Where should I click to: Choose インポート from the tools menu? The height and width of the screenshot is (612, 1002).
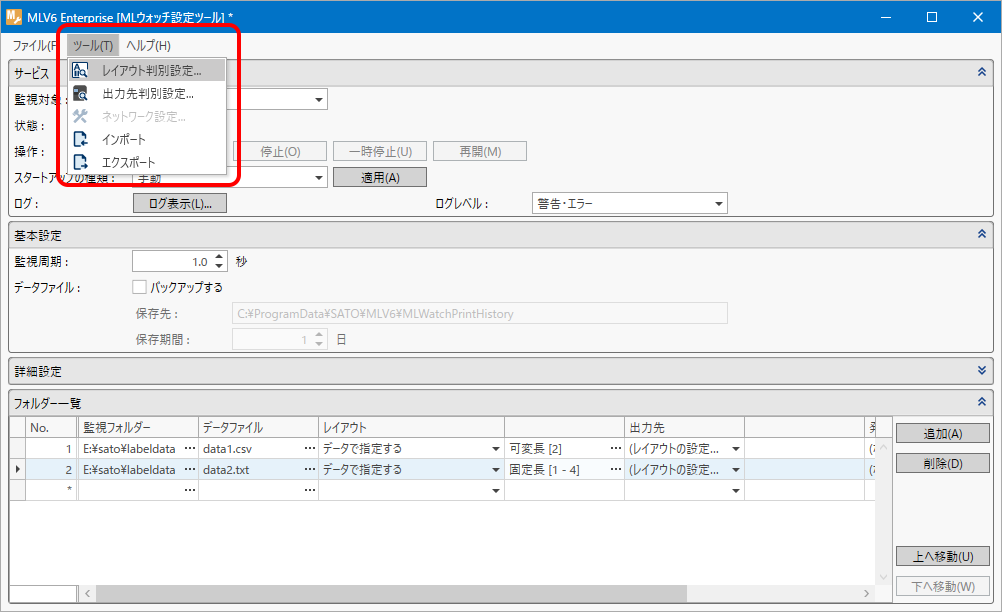[x=148, y=139]
